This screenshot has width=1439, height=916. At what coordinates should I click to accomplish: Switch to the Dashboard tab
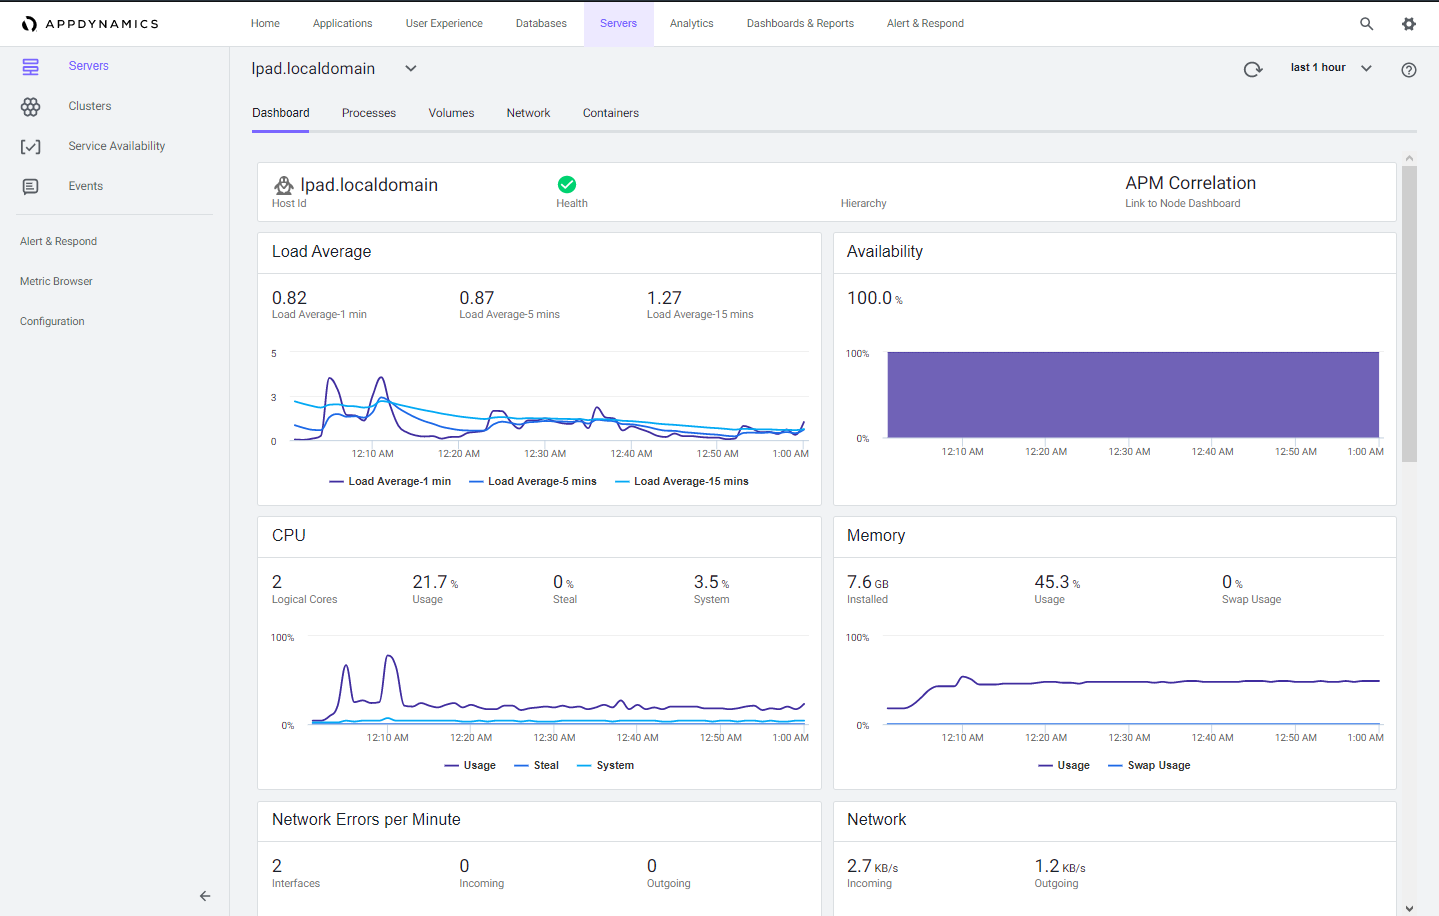pos(281,113)
